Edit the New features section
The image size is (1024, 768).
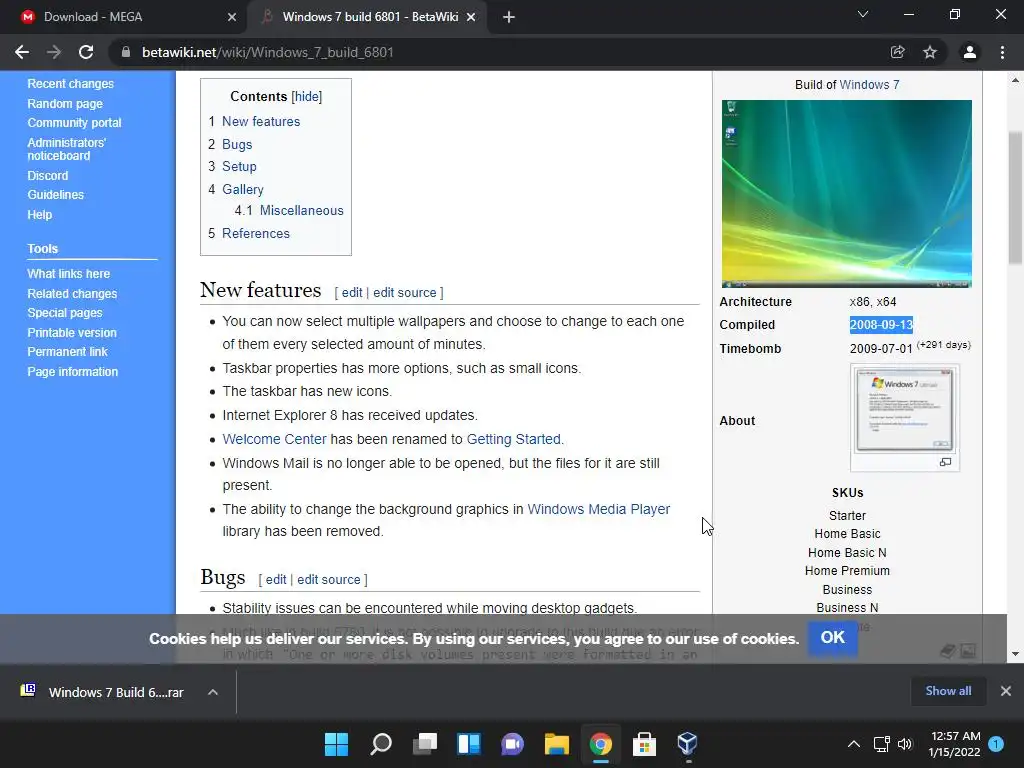[x=352, y=293]
